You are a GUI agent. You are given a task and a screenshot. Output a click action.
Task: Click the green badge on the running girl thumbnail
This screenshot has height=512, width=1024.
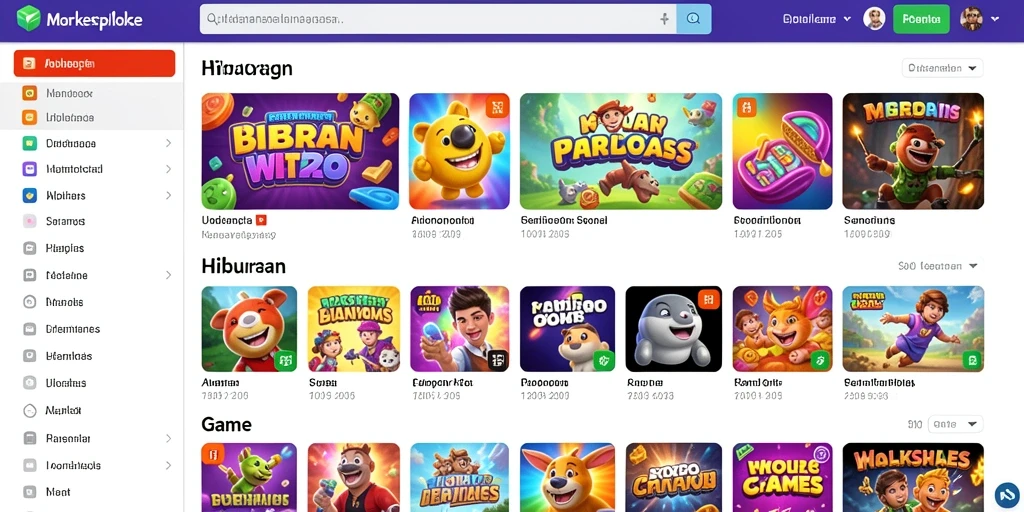pyautogui.click(x=972, y=359)
